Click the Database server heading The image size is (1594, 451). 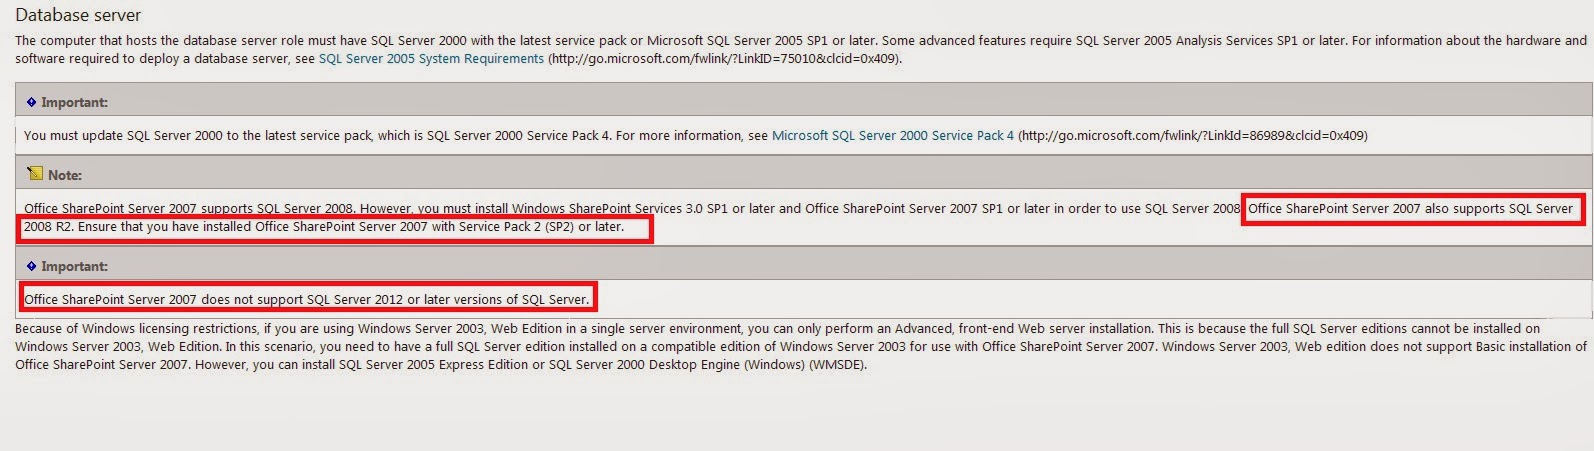coord(78,16)
